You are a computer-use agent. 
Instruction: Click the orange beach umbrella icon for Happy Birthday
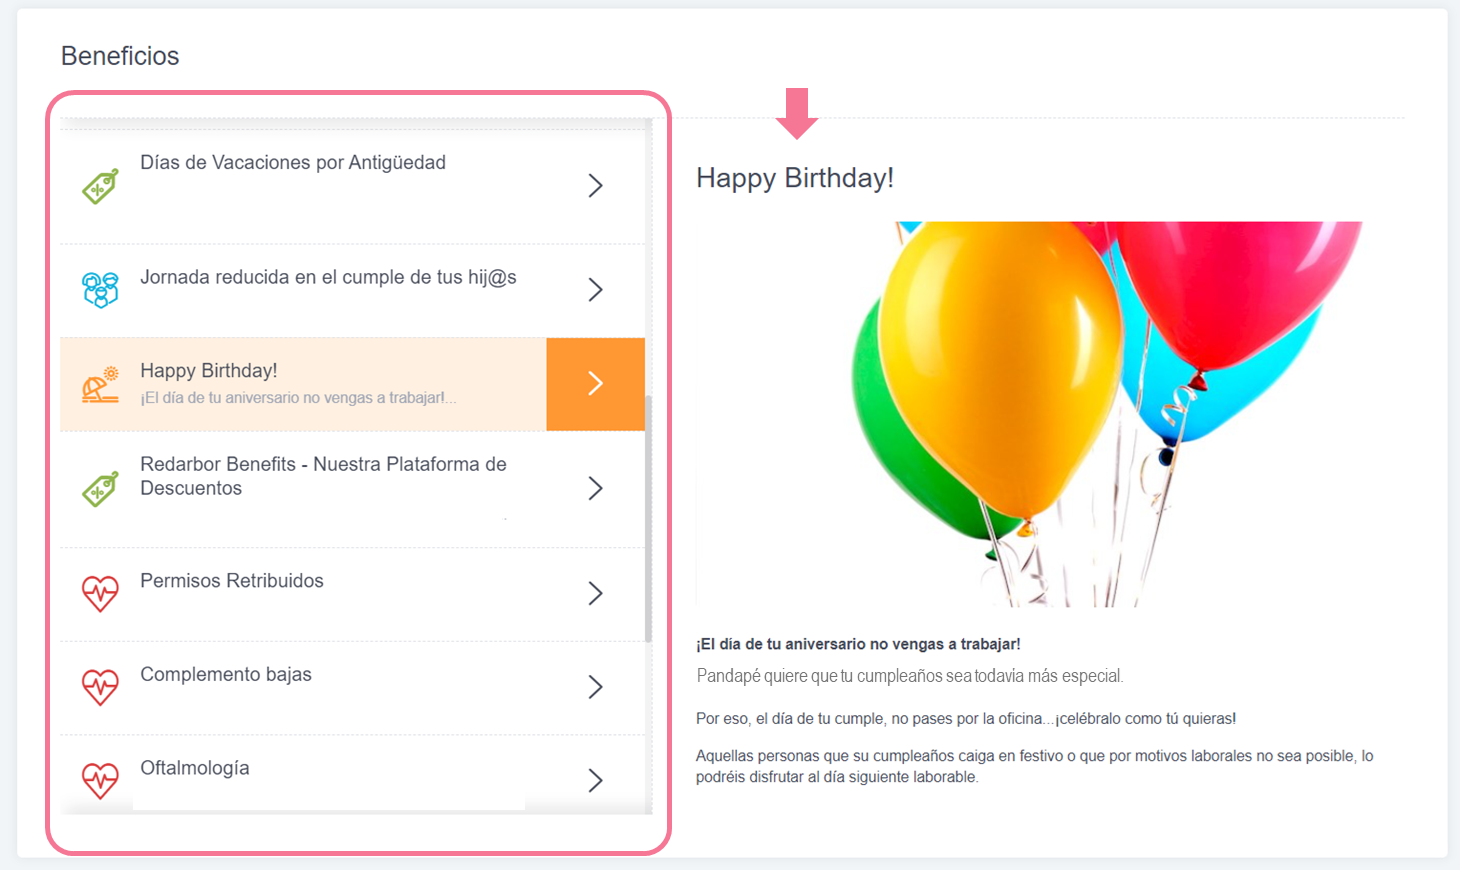(x=100, y=385)
